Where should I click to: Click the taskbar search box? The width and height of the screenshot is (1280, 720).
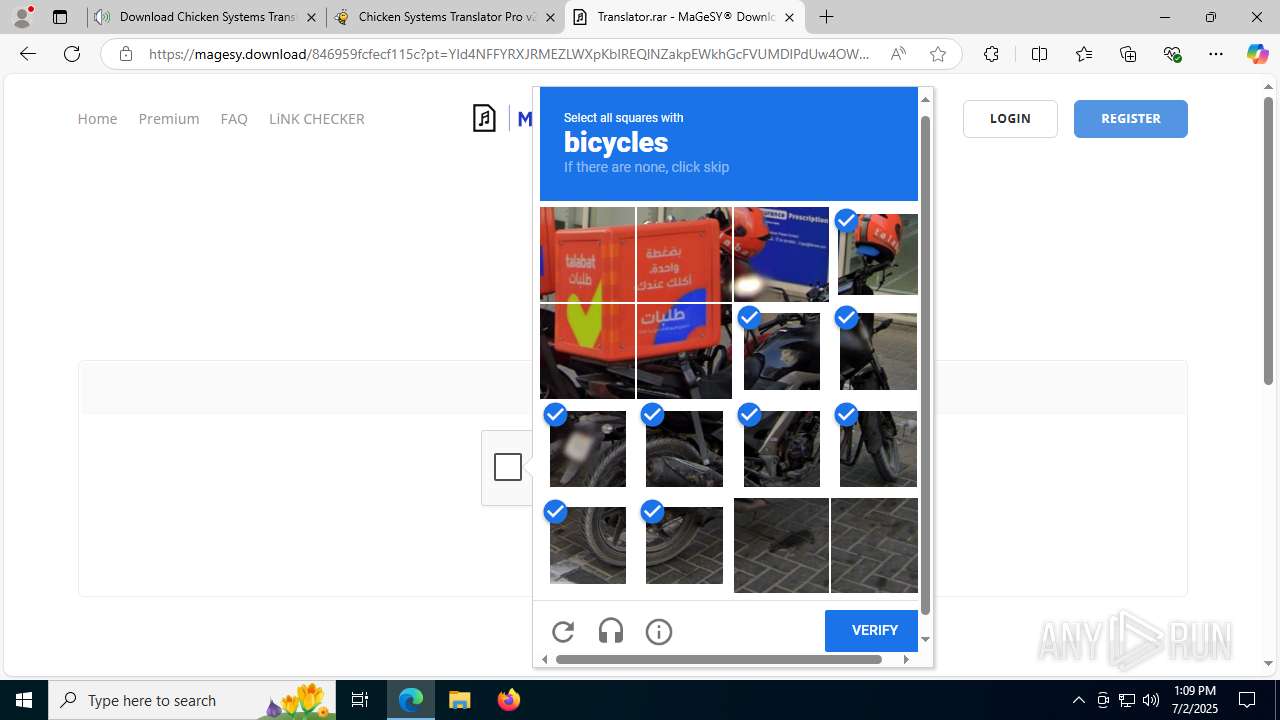(x=192, y=700)
